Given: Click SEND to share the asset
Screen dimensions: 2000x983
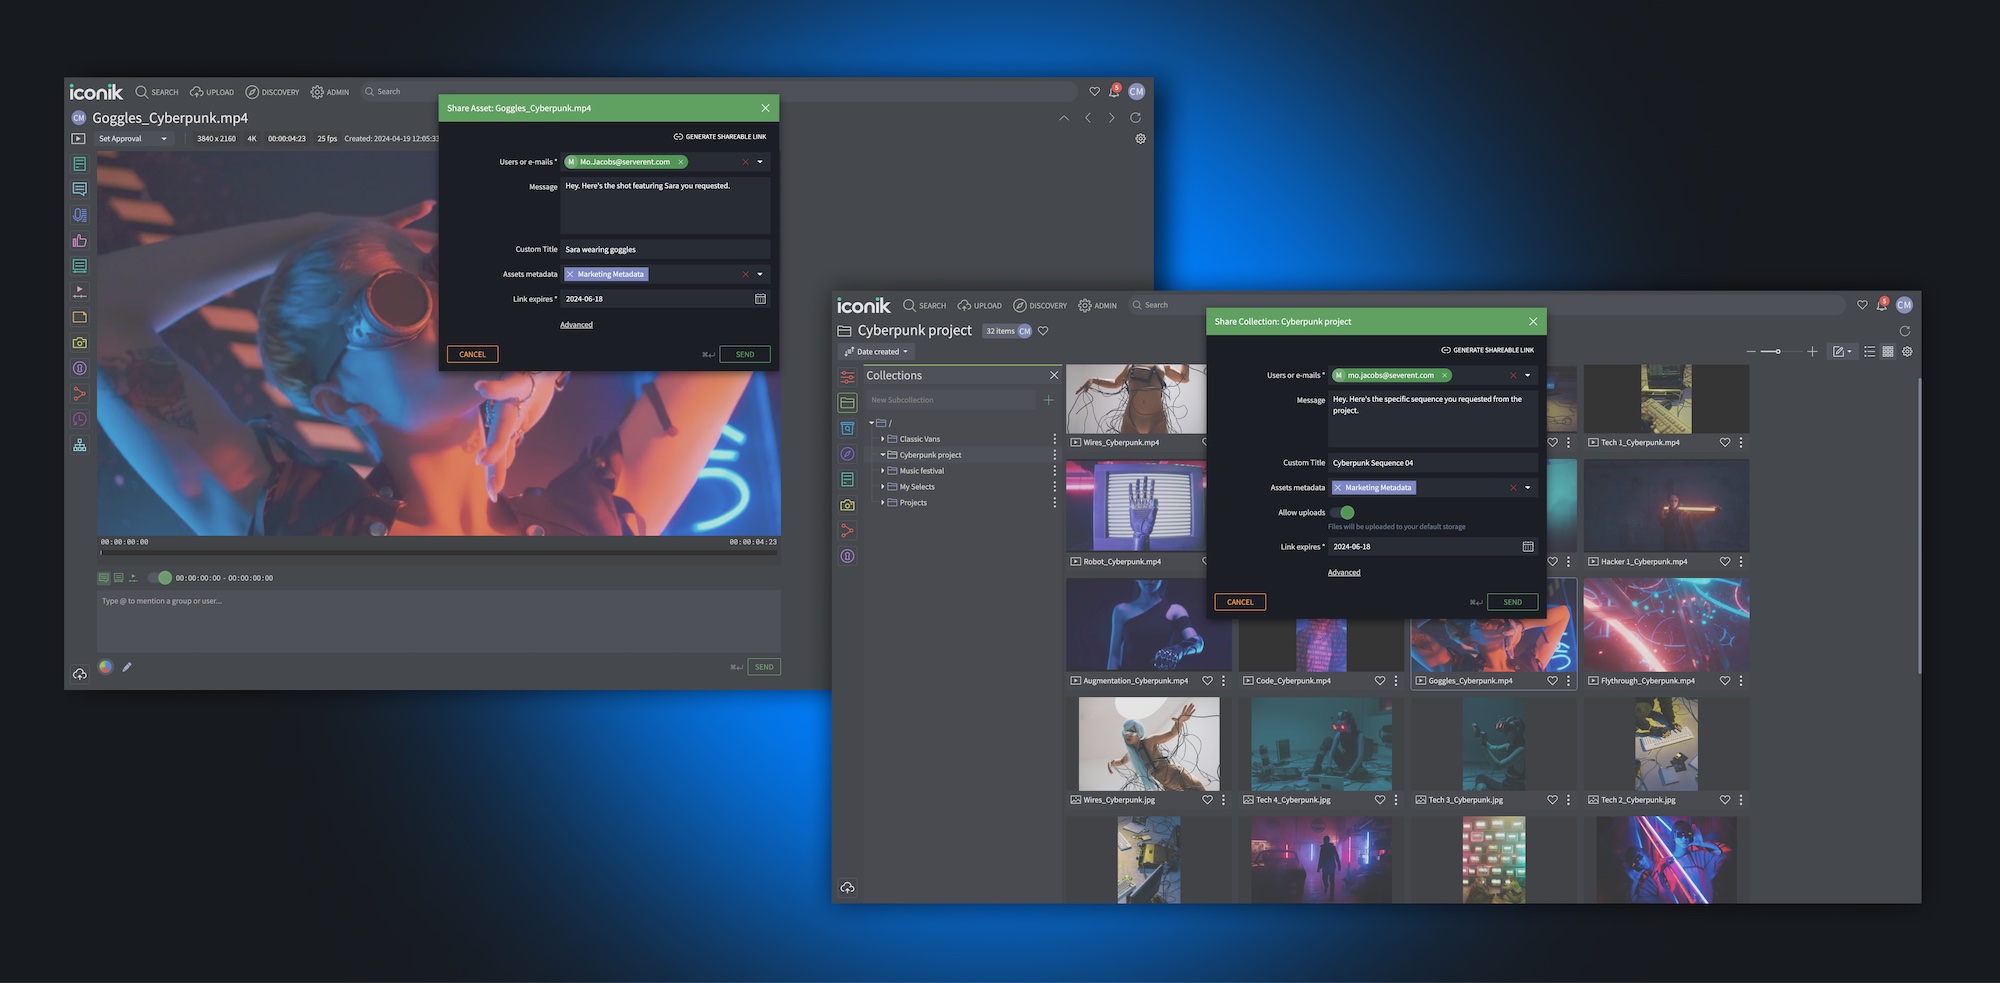Looking at the screenshot, I should (744, 354).
